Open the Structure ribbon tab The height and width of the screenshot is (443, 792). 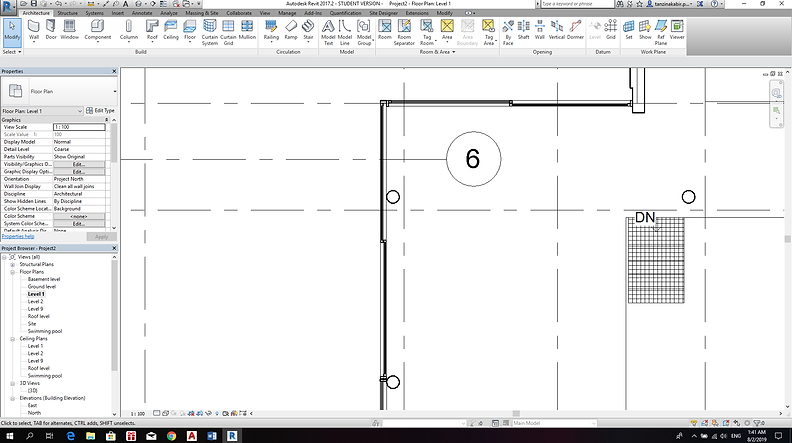[68, 13]
